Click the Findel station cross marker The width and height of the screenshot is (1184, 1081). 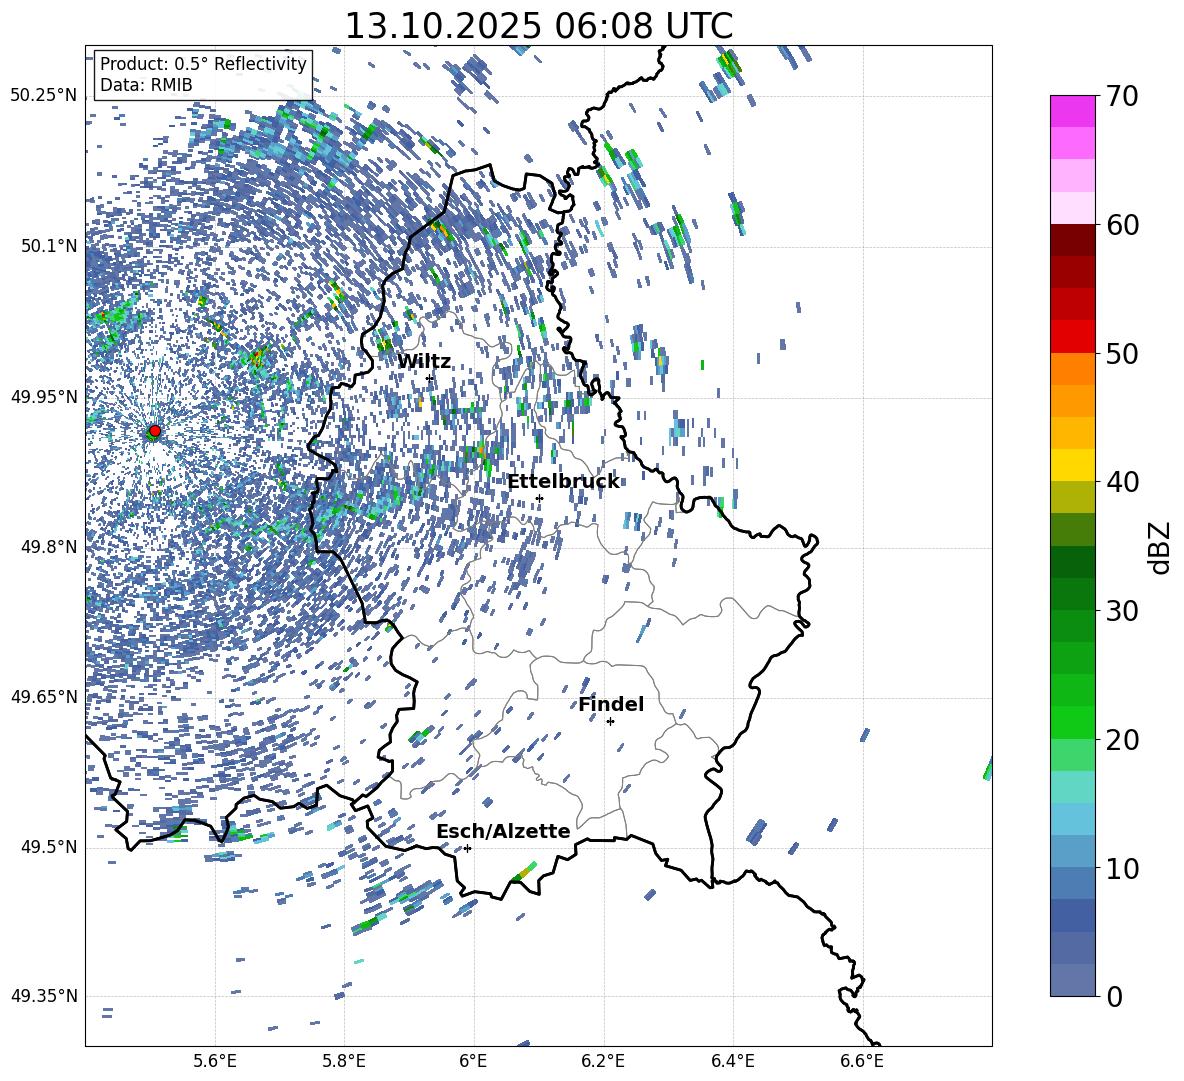(610, 722)
